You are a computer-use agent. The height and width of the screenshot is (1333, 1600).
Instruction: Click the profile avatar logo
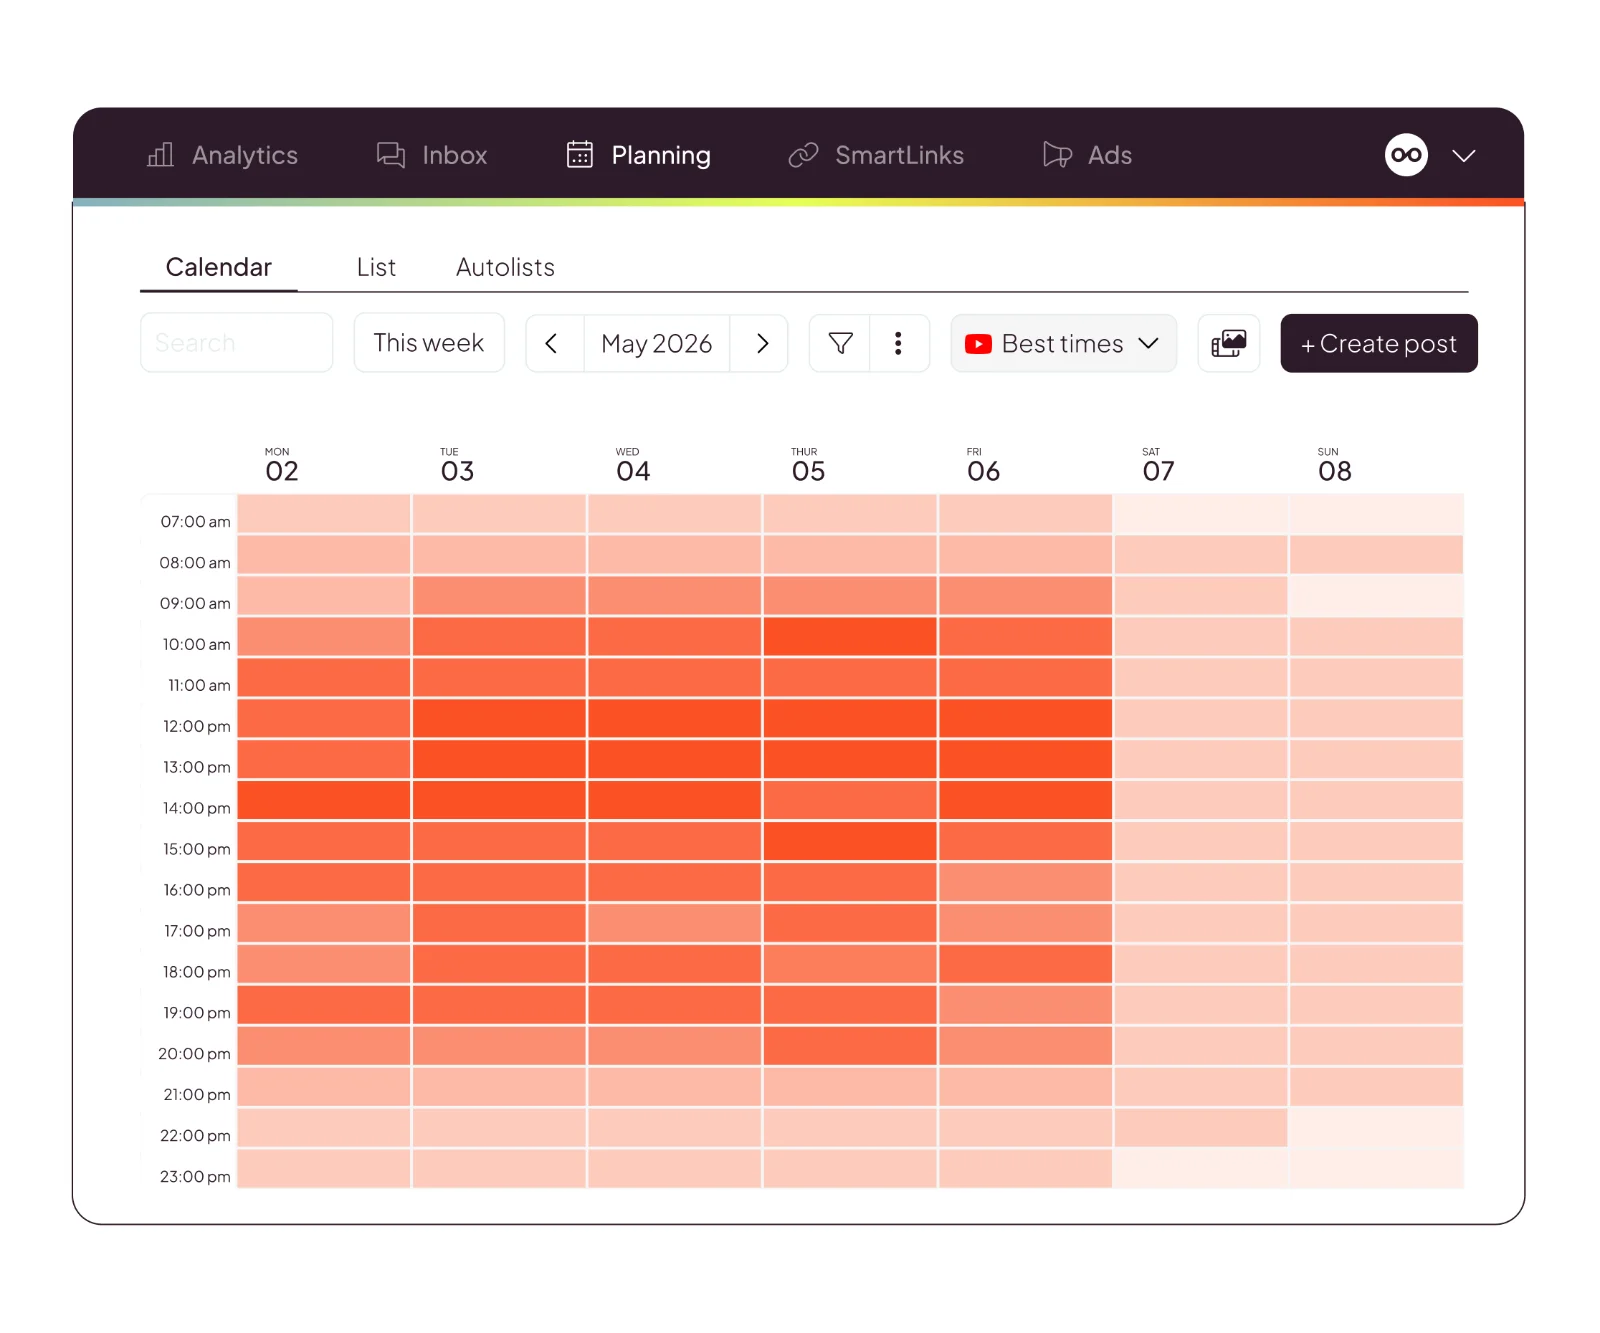tap(1406, 155)
